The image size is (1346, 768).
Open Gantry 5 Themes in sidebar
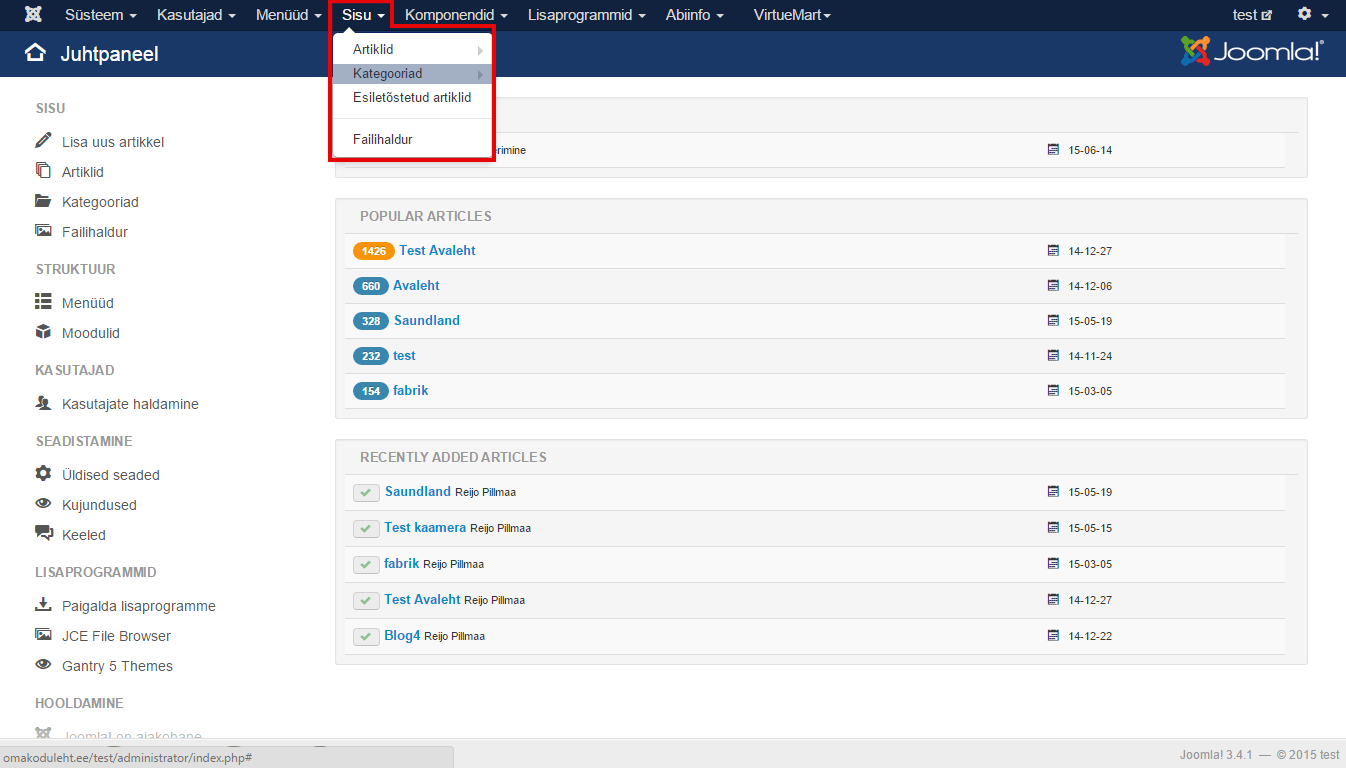pyautogui.click(x=117, y=666)
